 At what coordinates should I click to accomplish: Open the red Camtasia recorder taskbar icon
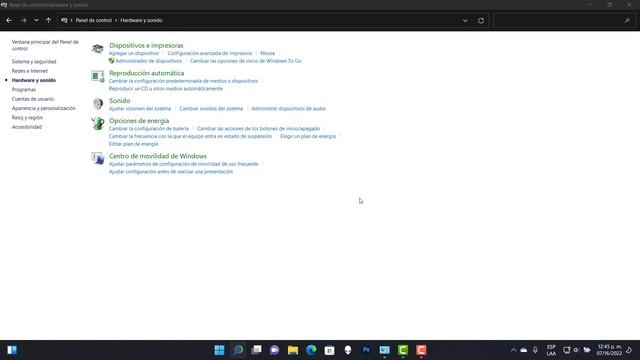tap(421, 350)
